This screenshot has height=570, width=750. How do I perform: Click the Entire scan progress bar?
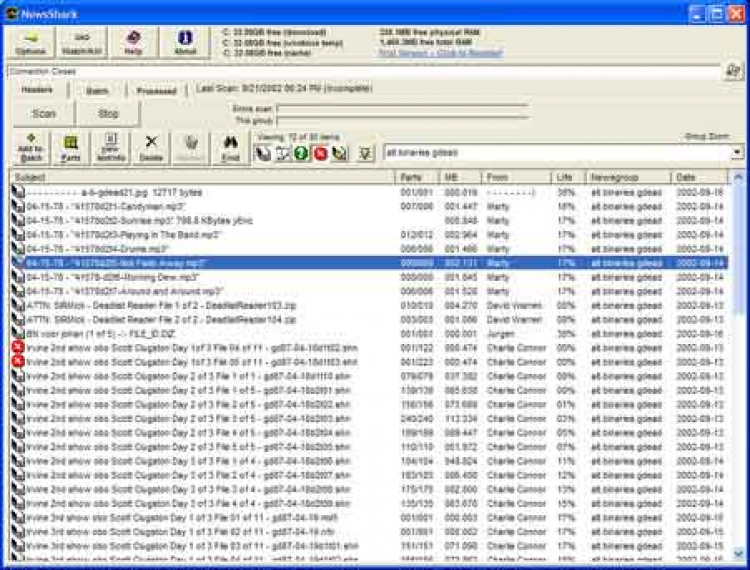click(x=402, y=109)
